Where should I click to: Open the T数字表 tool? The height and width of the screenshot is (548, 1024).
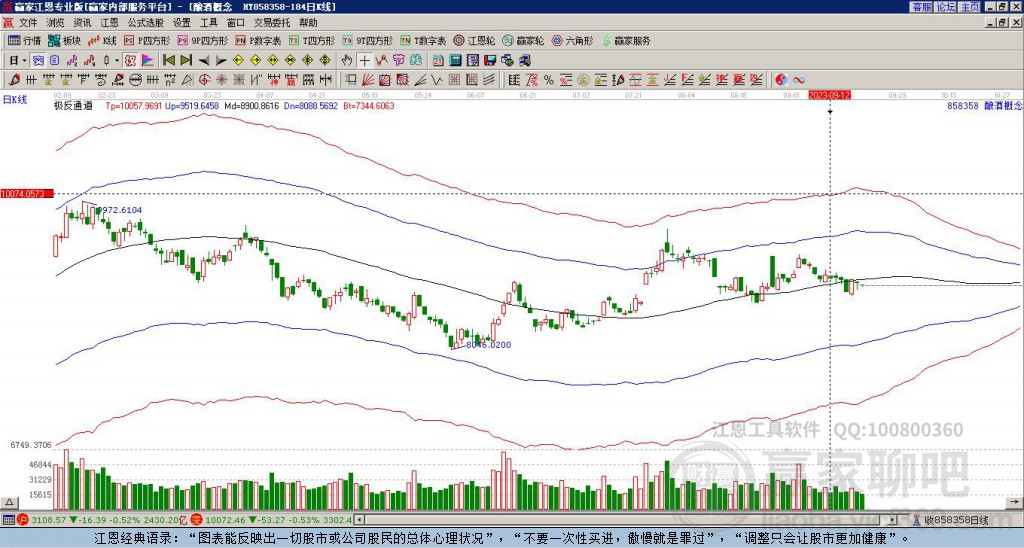pyautogui.click(x=423, y=40)
